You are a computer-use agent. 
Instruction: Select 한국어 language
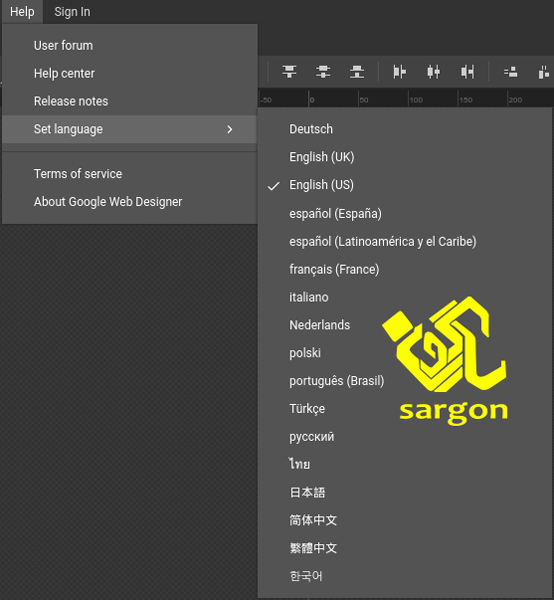point(405,576)
